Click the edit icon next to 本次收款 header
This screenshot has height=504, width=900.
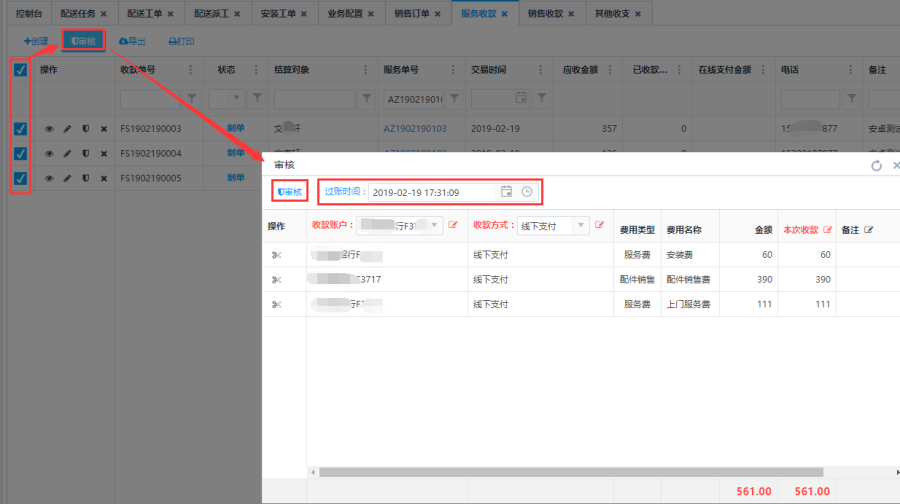point(827,229)
